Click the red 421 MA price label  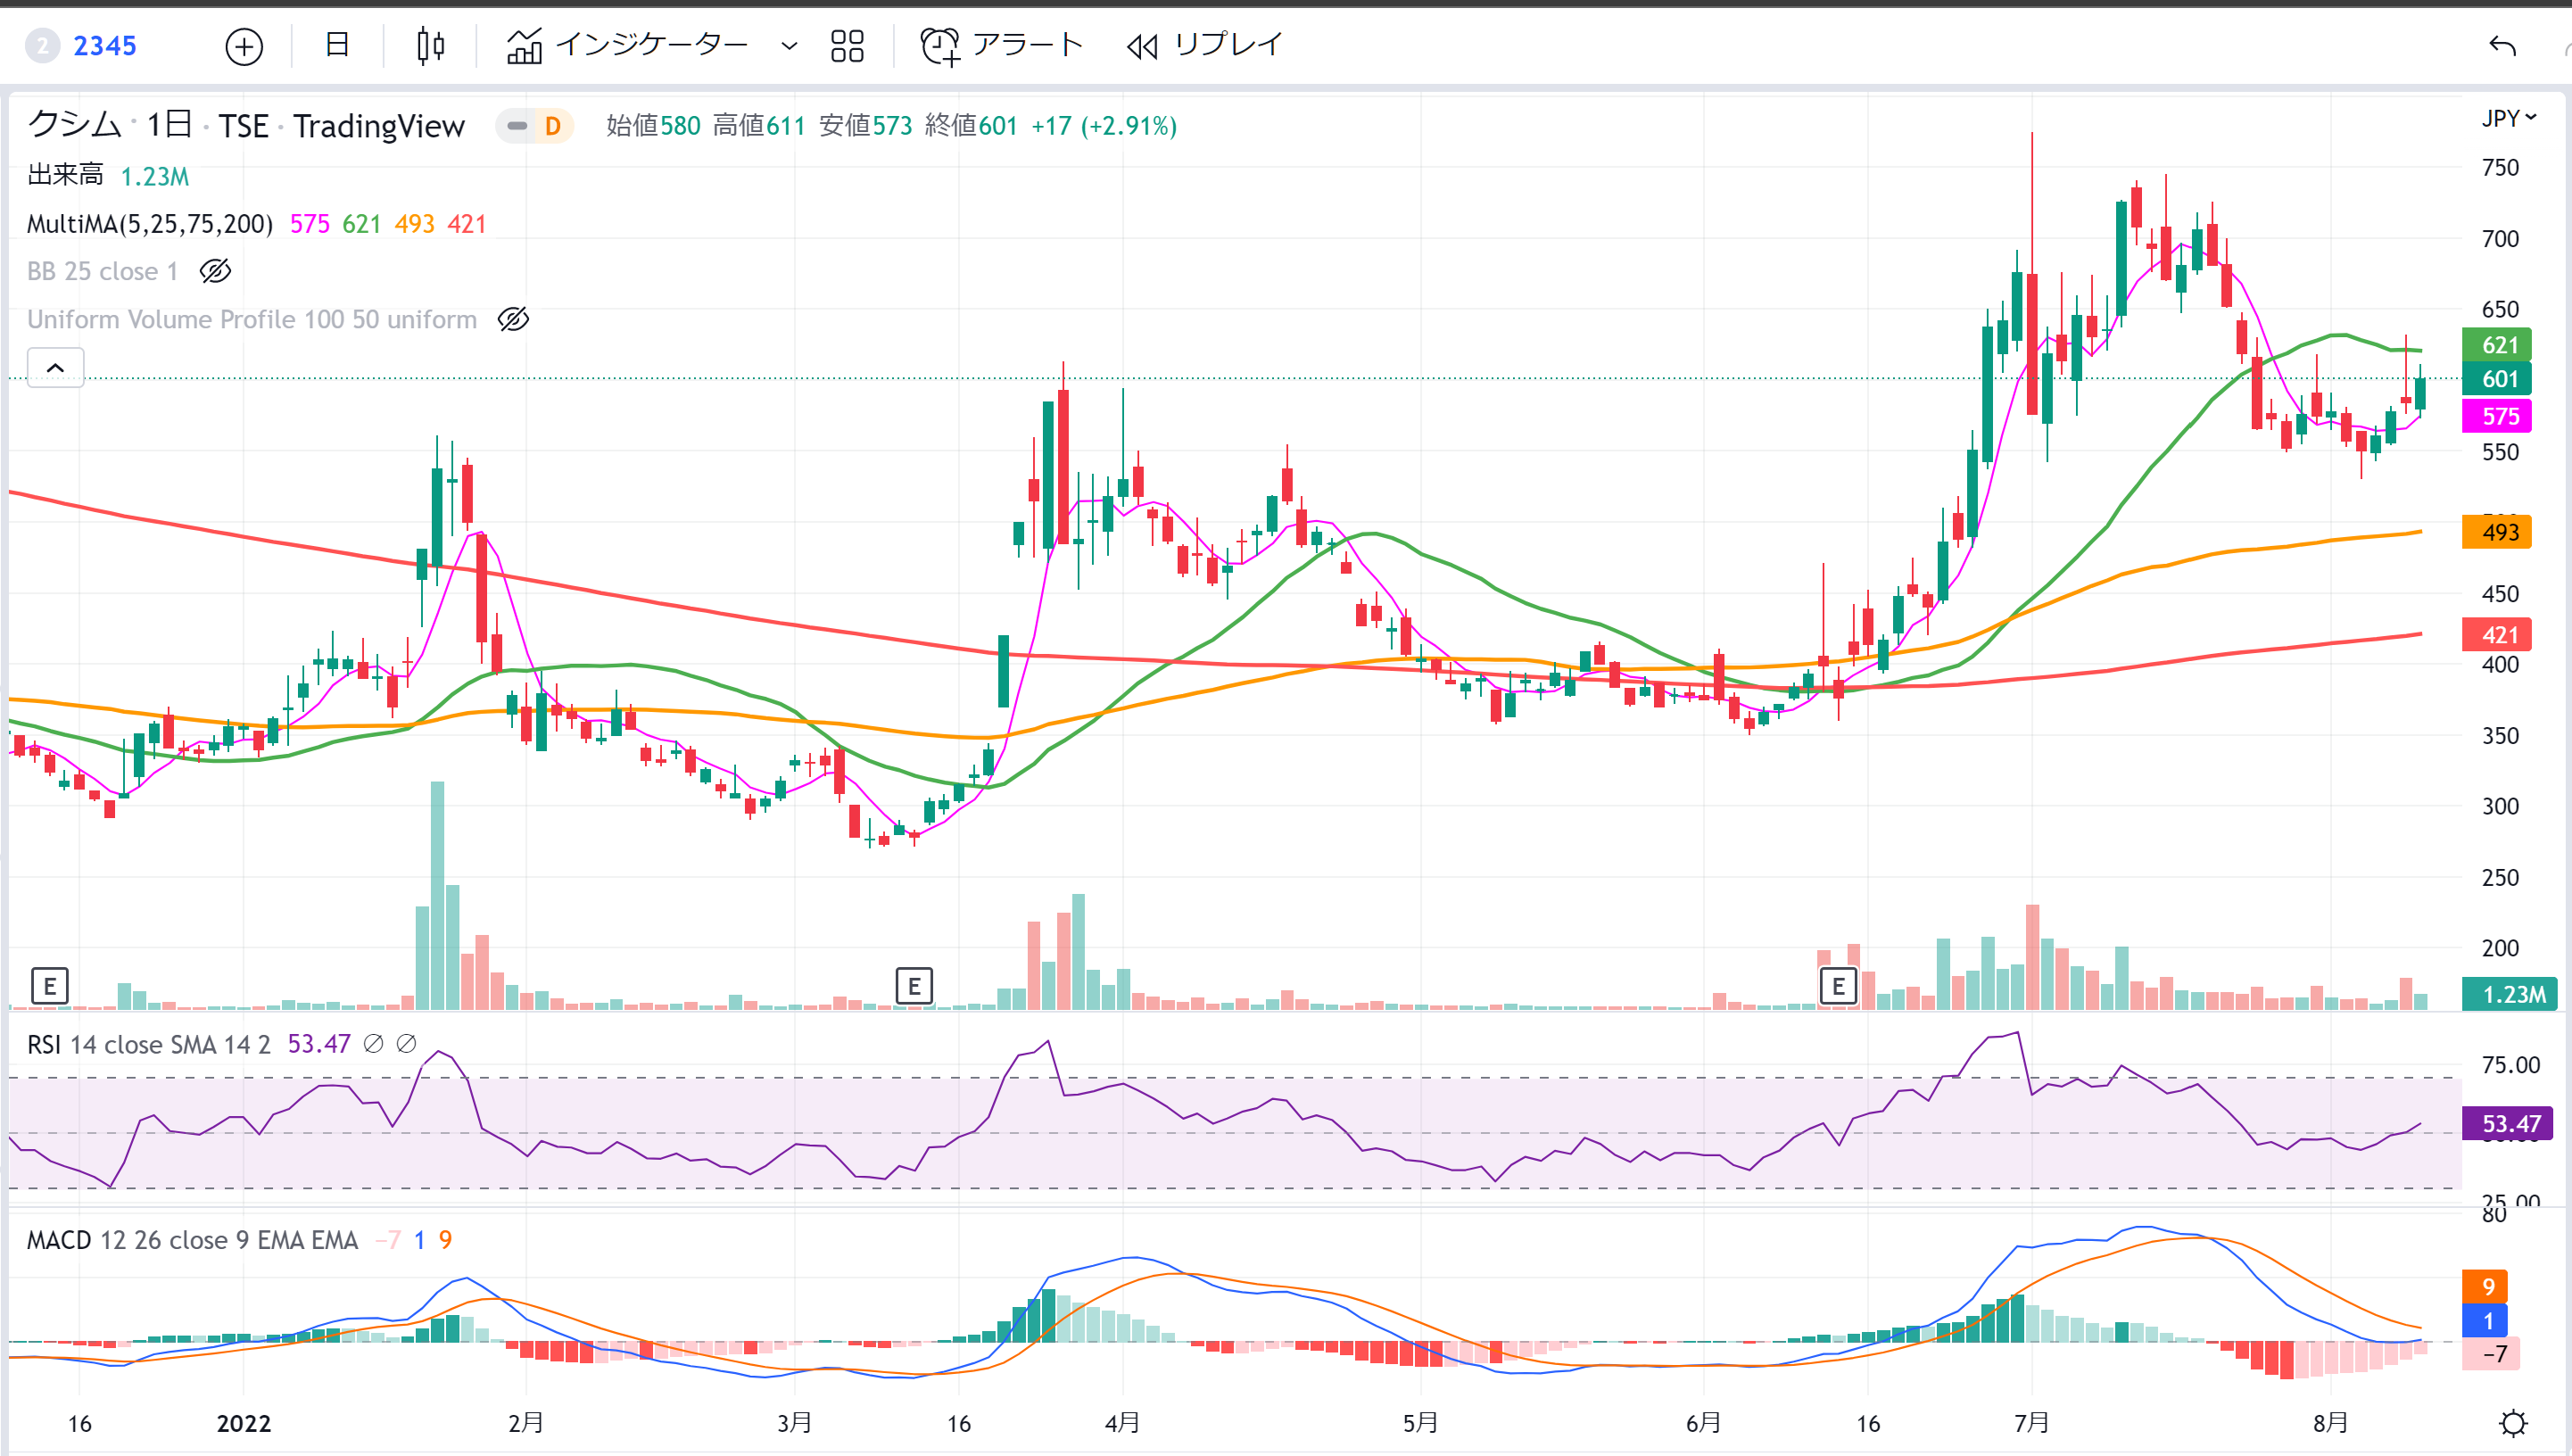2497,635
